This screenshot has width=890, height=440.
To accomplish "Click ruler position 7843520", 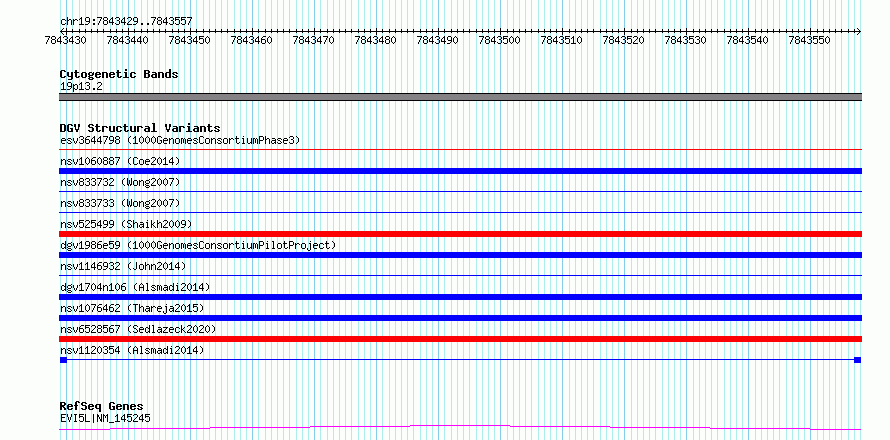I will (x=623, y=40).
